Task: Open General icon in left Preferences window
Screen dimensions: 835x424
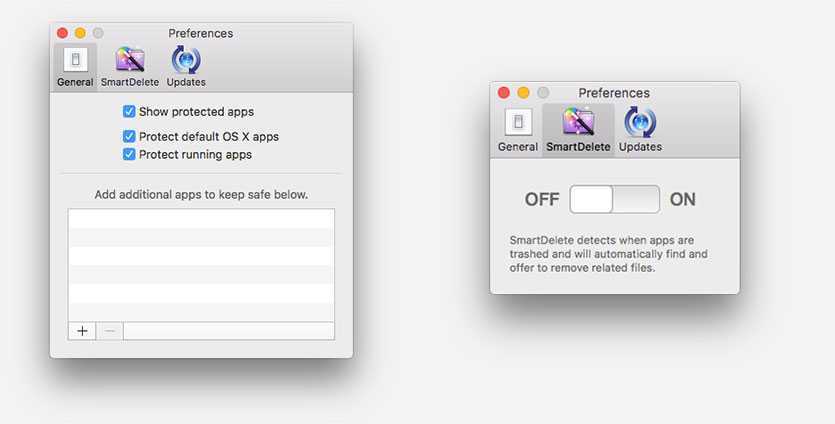Action: click(x=75, y=61)
